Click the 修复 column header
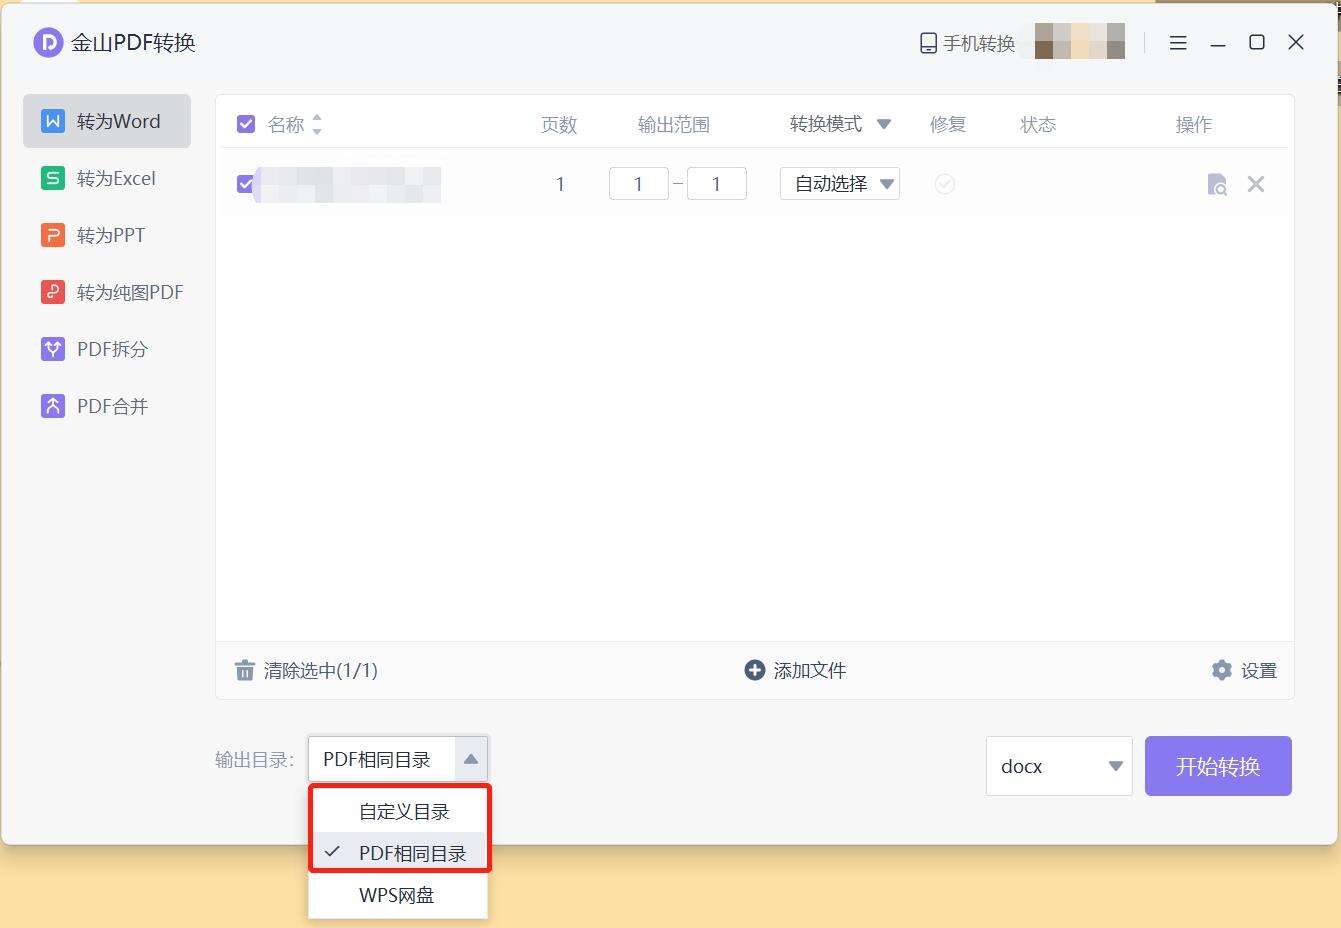1341x928 pixels. (x=948, y=124)
